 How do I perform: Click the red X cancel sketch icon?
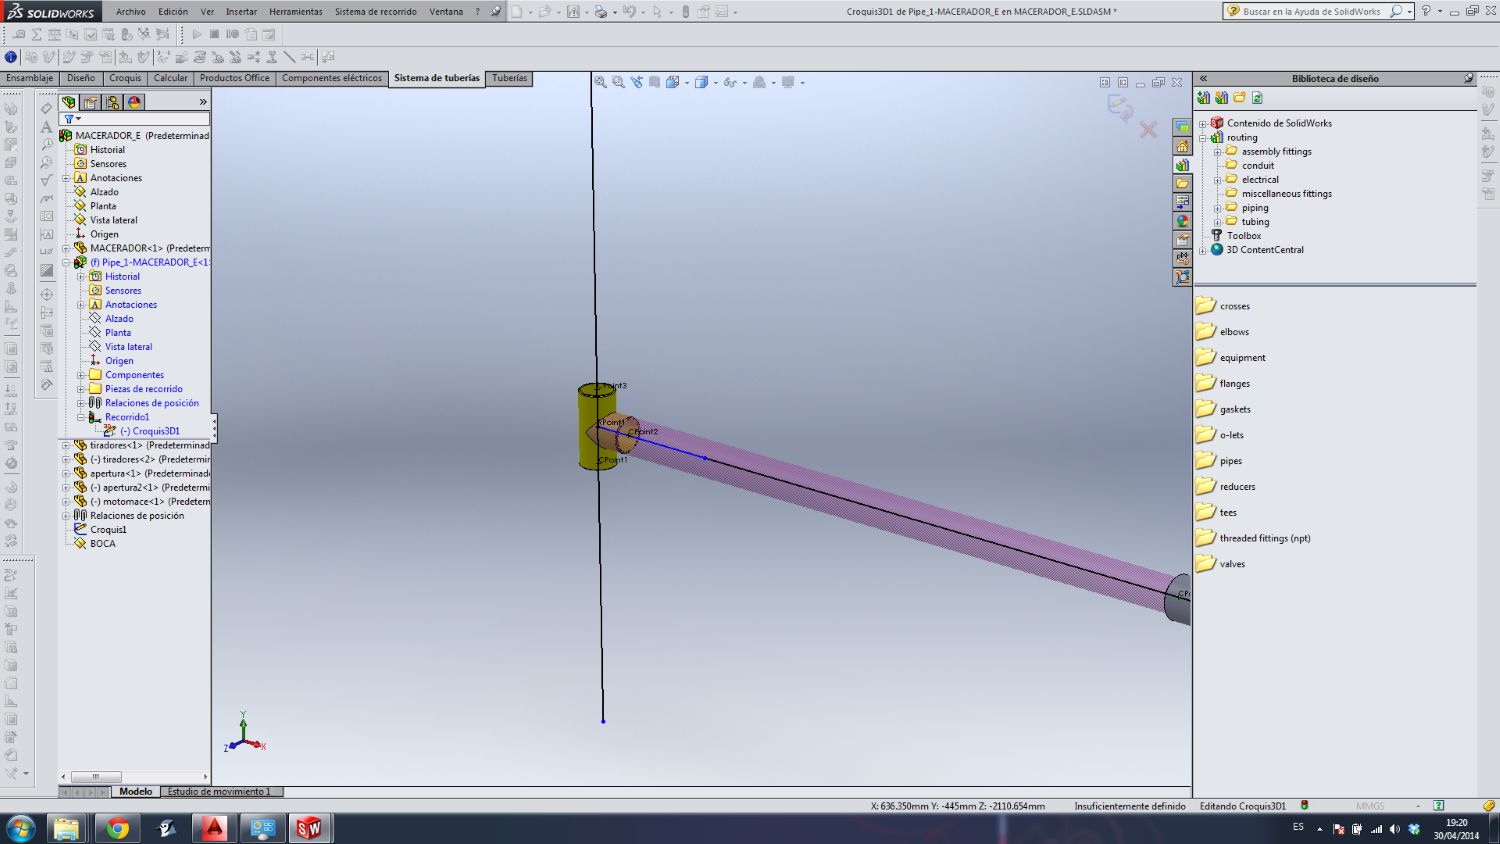pos(1148,129)
